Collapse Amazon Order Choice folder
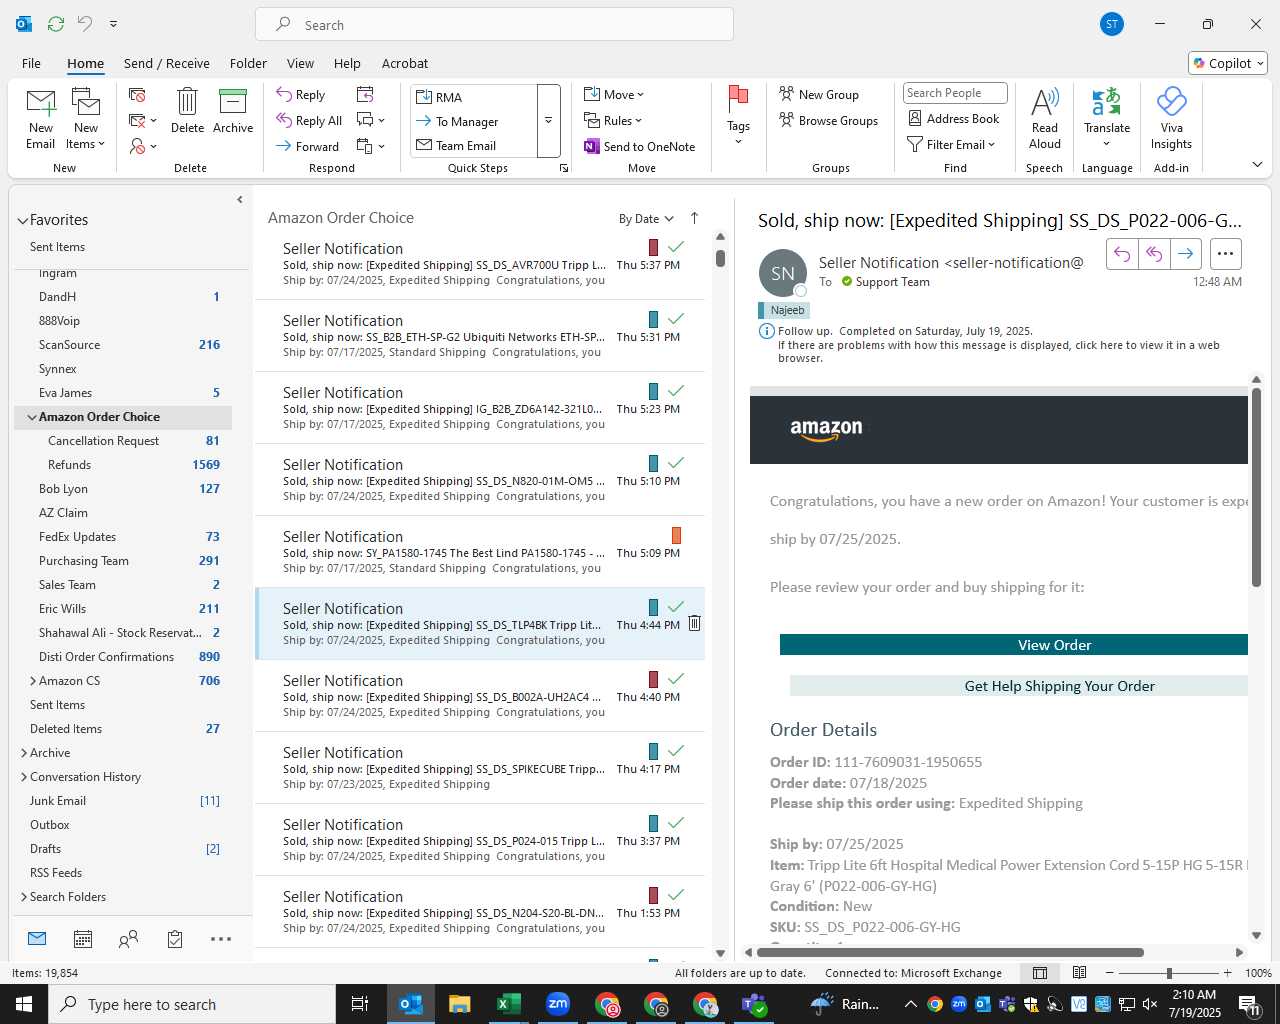 pyautogui.click(x=32, y=417)
